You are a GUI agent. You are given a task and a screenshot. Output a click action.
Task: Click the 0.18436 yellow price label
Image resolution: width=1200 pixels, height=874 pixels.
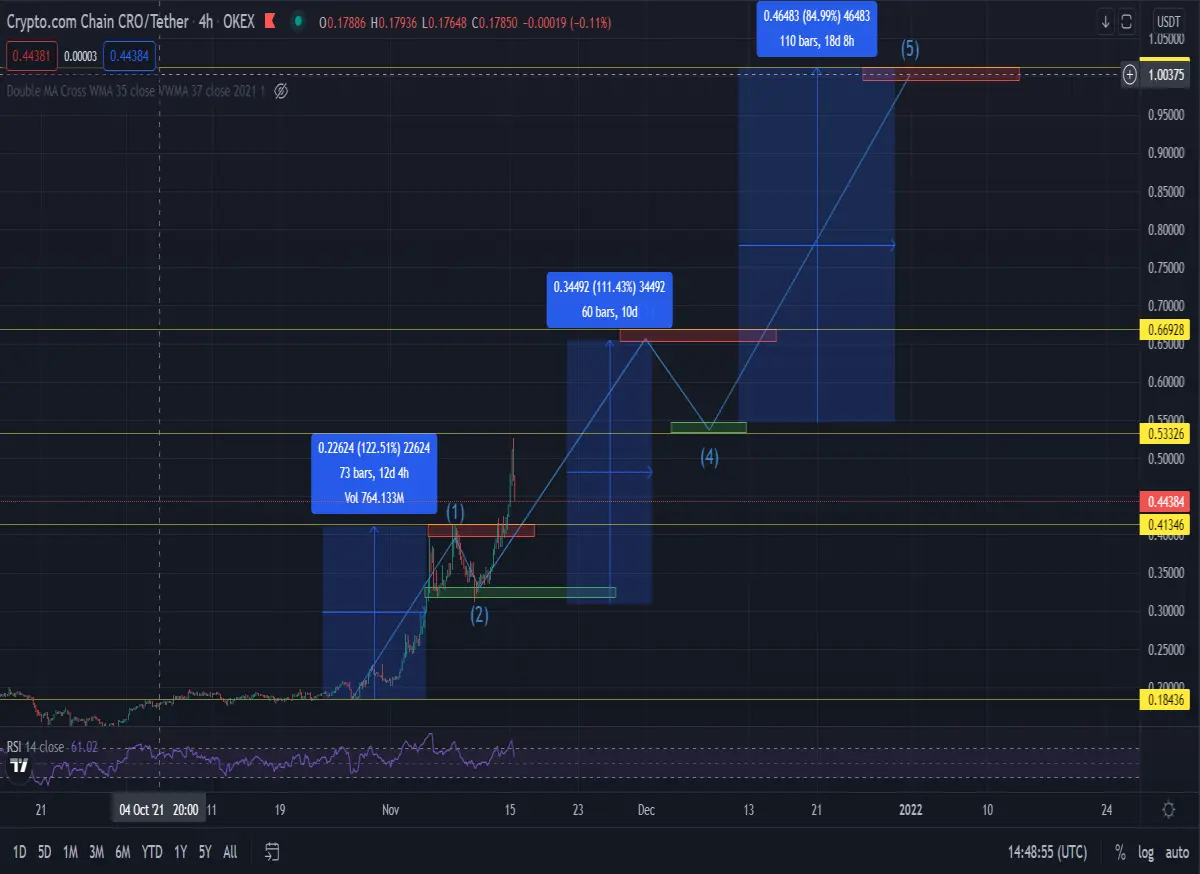click(1166, 700)
